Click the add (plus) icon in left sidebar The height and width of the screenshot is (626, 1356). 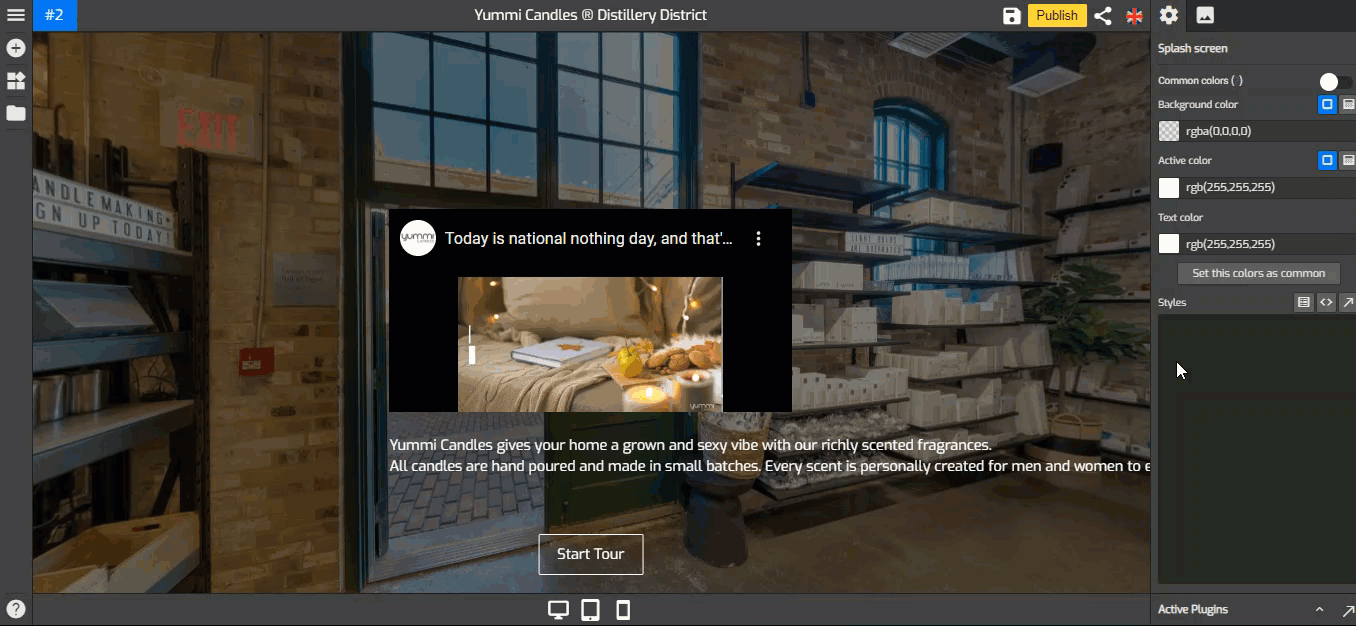tap(16, 48)
